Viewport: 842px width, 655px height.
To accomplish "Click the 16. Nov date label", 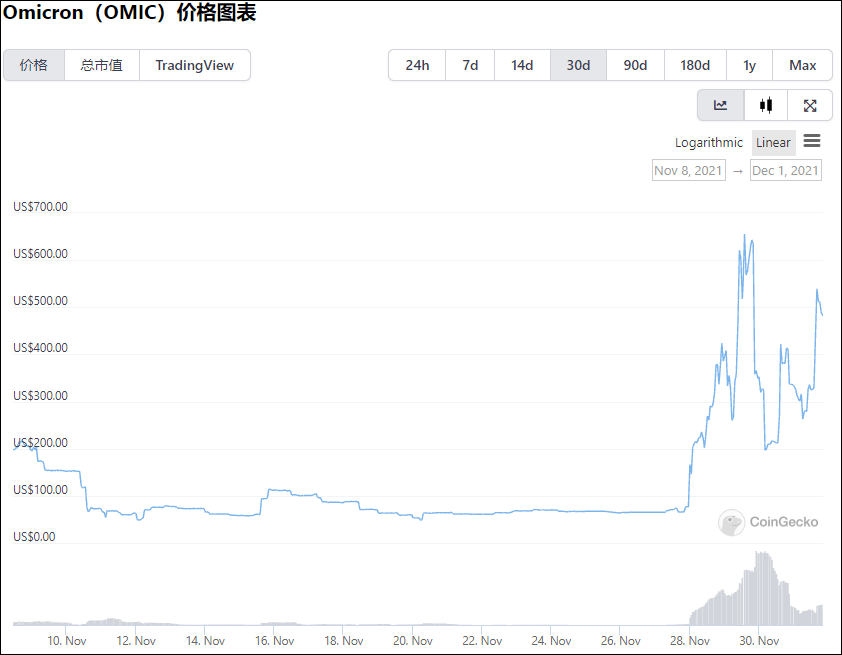I will [x=274, y=641].
